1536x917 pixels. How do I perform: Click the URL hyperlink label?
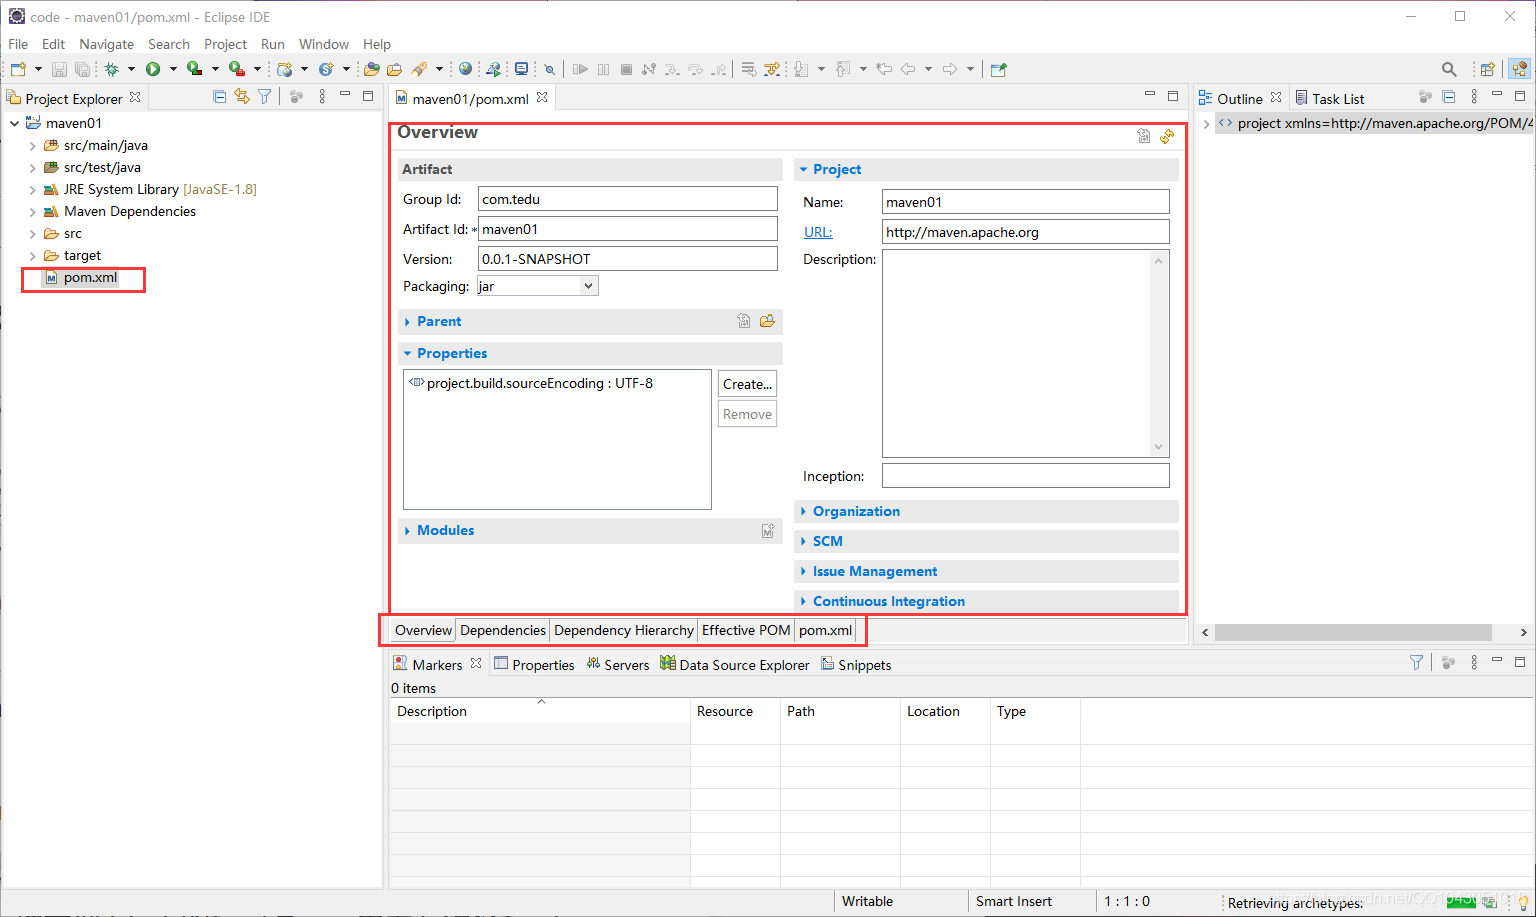(x=818, y=232)
